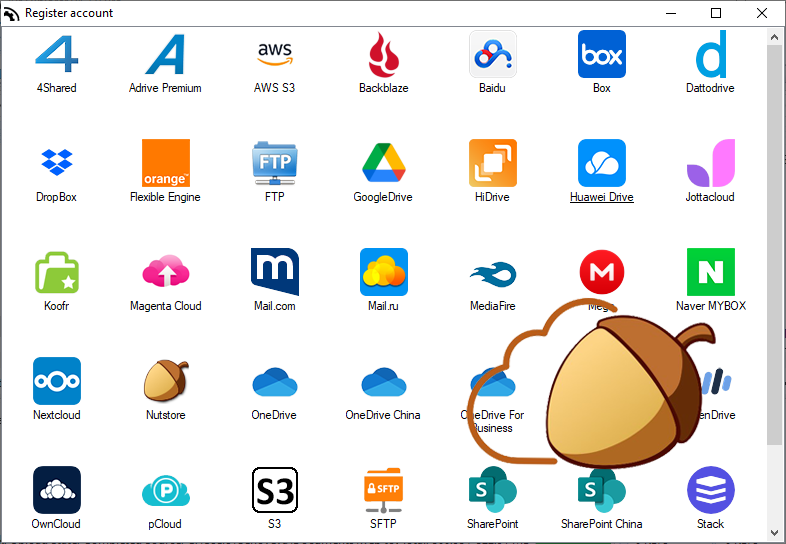Select the Mail.ru cloud icon
786x544 pixels.
pyautogui.click(x=383, y=272)
